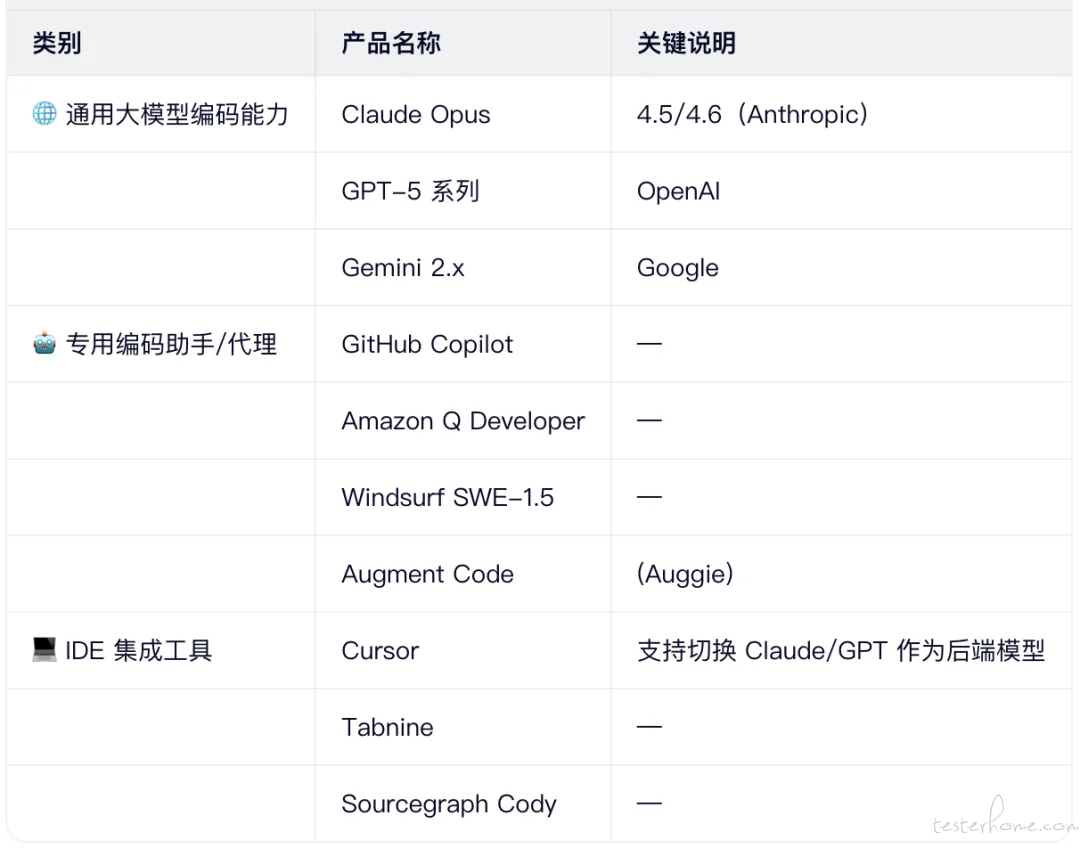The height and width of the screenshot is (848, 1080).
Task: Click the 产品名称 column header
Action: tap(391, 43)
